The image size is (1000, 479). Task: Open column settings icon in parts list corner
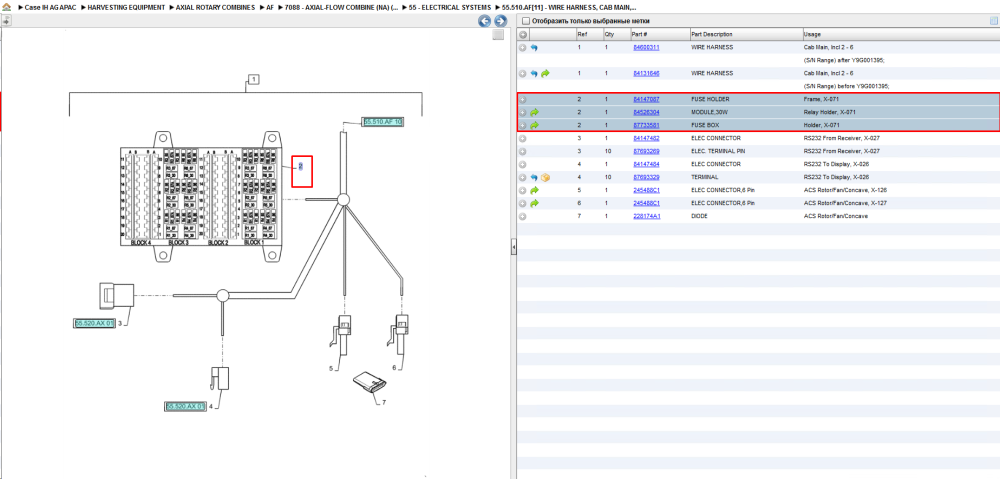993,21
